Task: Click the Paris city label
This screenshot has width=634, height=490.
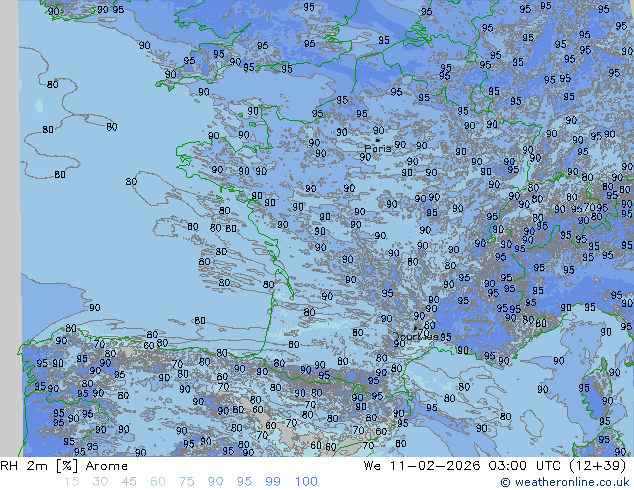Action: click(x=378, y=148)
